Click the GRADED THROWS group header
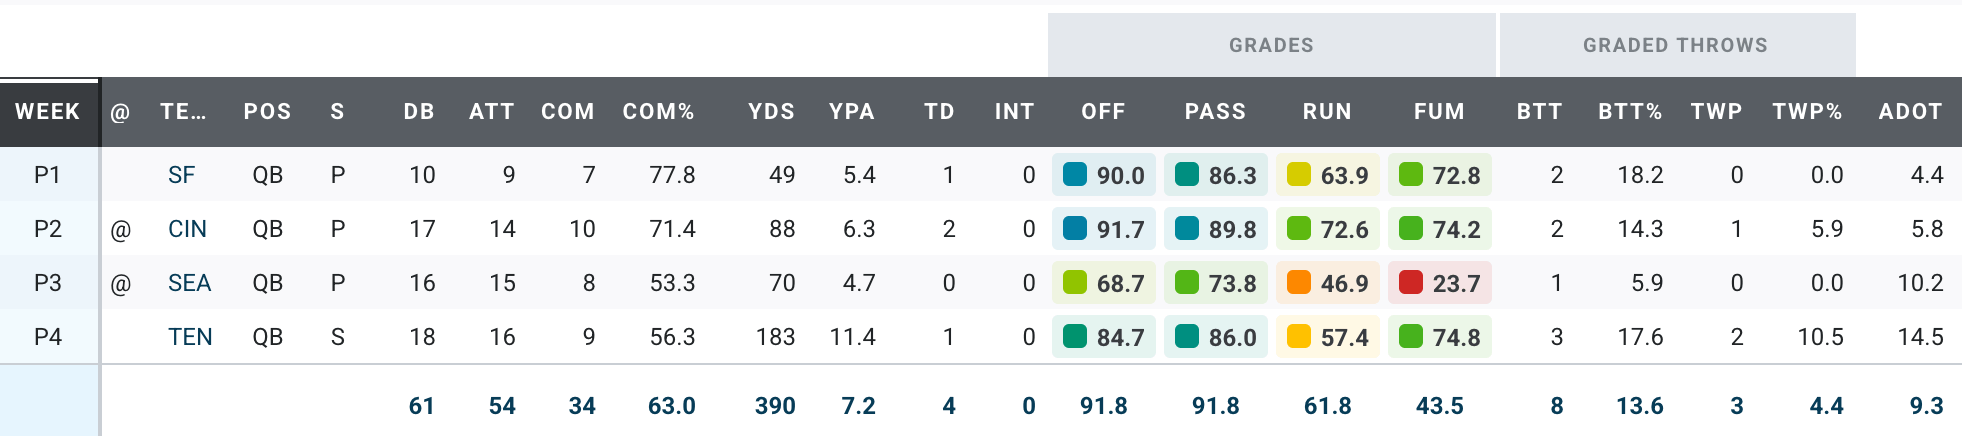This screenshot has width=1962, height=436. pos(1675,45)
